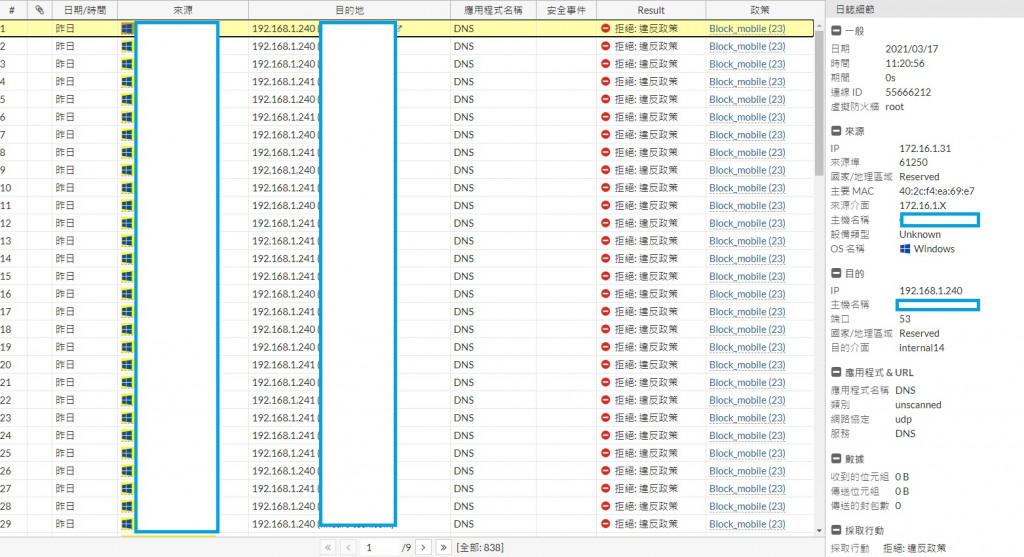Click the Windows OS icon in row 25
The width and height of the screenshot is (1024, 557).
pos(127,453)
